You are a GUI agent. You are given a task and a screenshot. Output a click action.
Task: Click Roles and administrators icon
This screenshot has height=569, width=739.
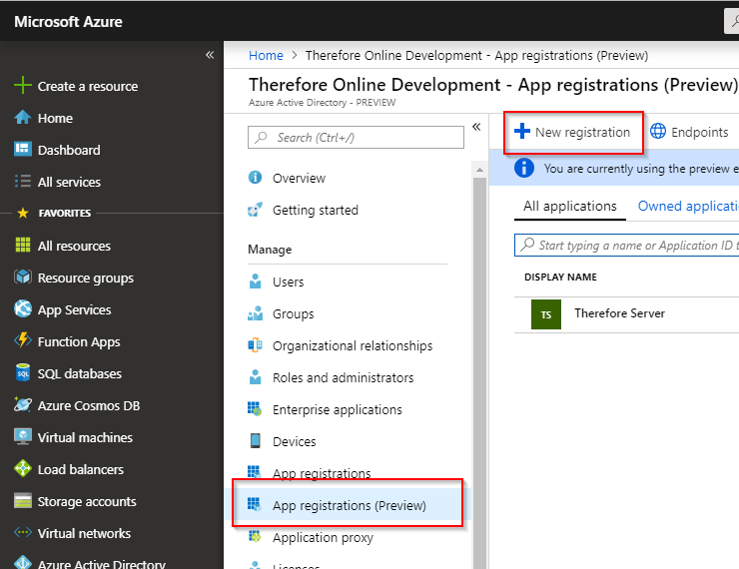pos(255,377)
